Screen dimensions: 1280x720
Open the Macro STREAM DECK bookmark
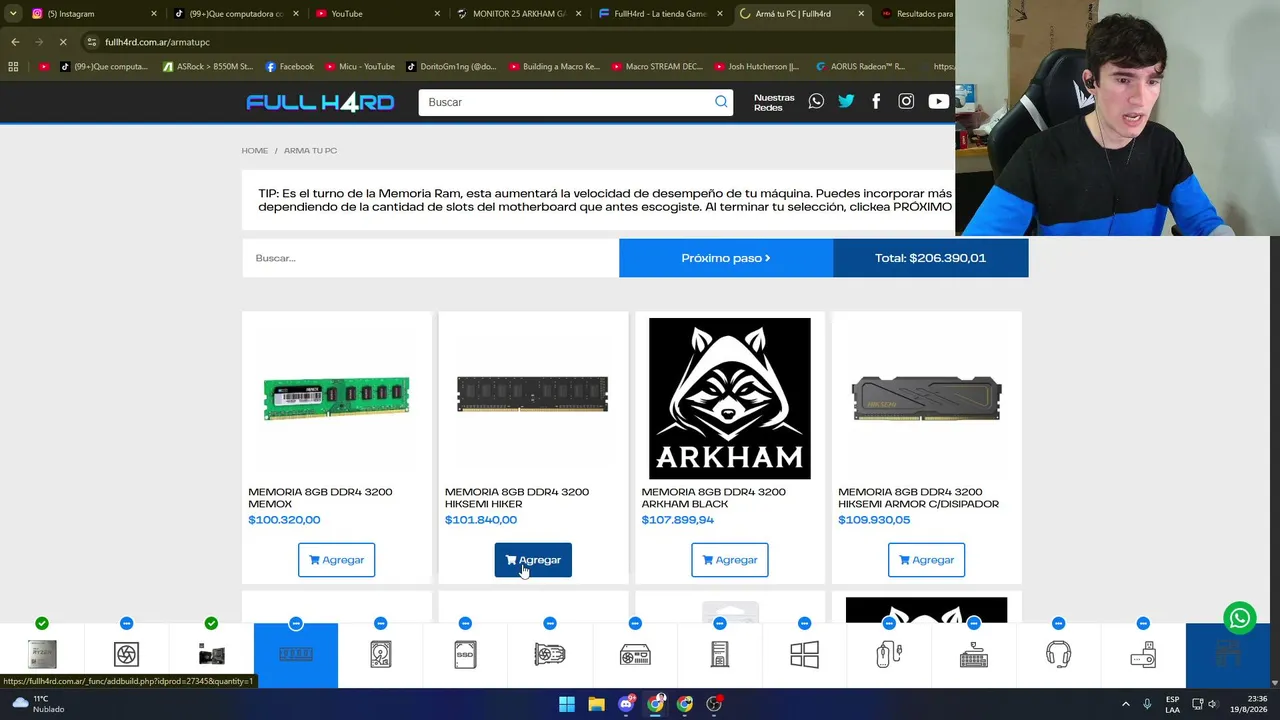click(656, 67)
